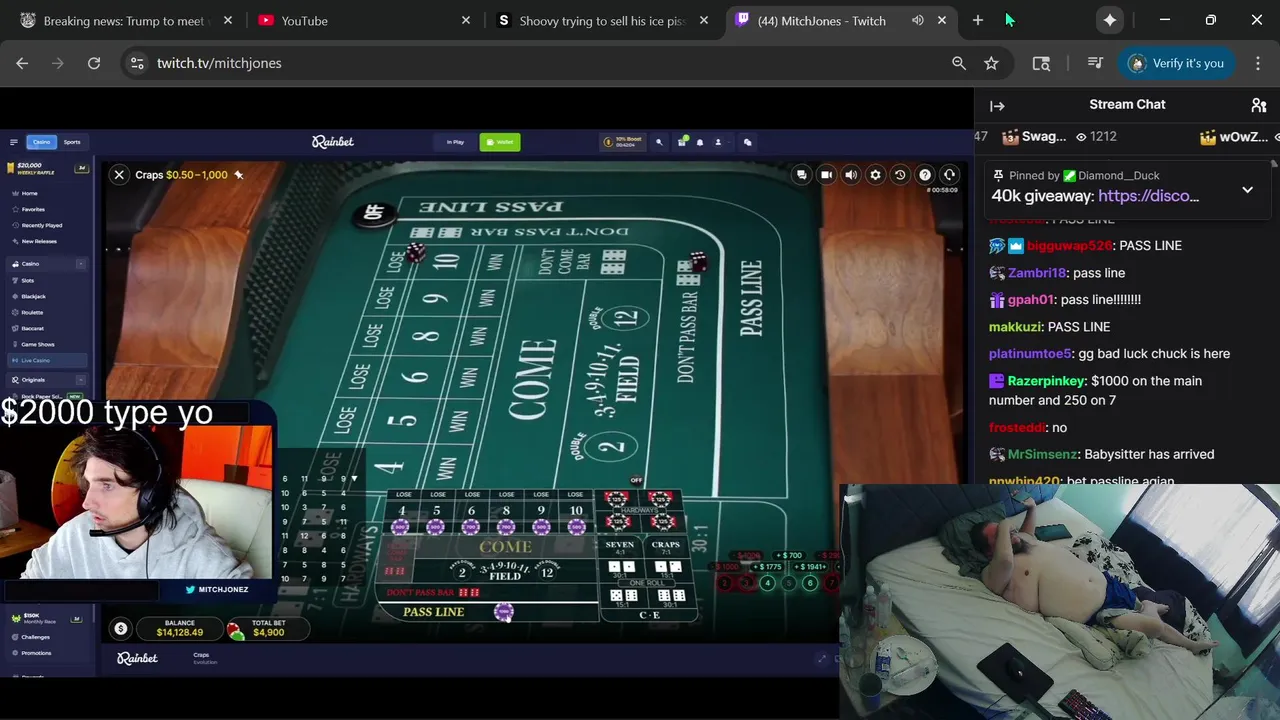1280x720 pixels.
Task: Bookmark this page with star icon
Action: tap(991, 63)
